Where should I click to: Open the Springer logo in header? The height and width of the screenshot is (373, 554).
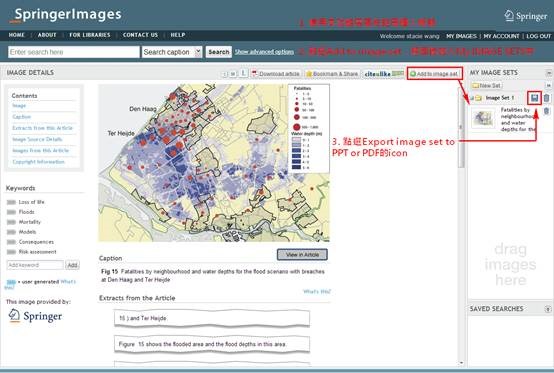pos(526,16)
